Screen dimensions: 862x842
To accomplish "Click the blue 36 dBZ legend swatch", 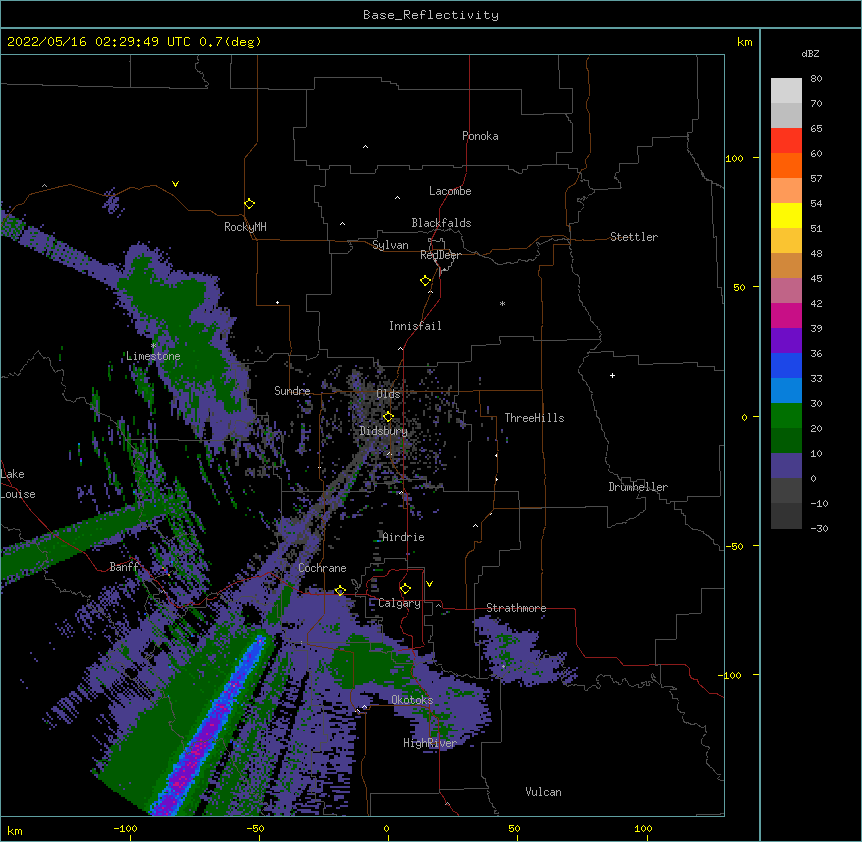I will [x=786, y=365].
